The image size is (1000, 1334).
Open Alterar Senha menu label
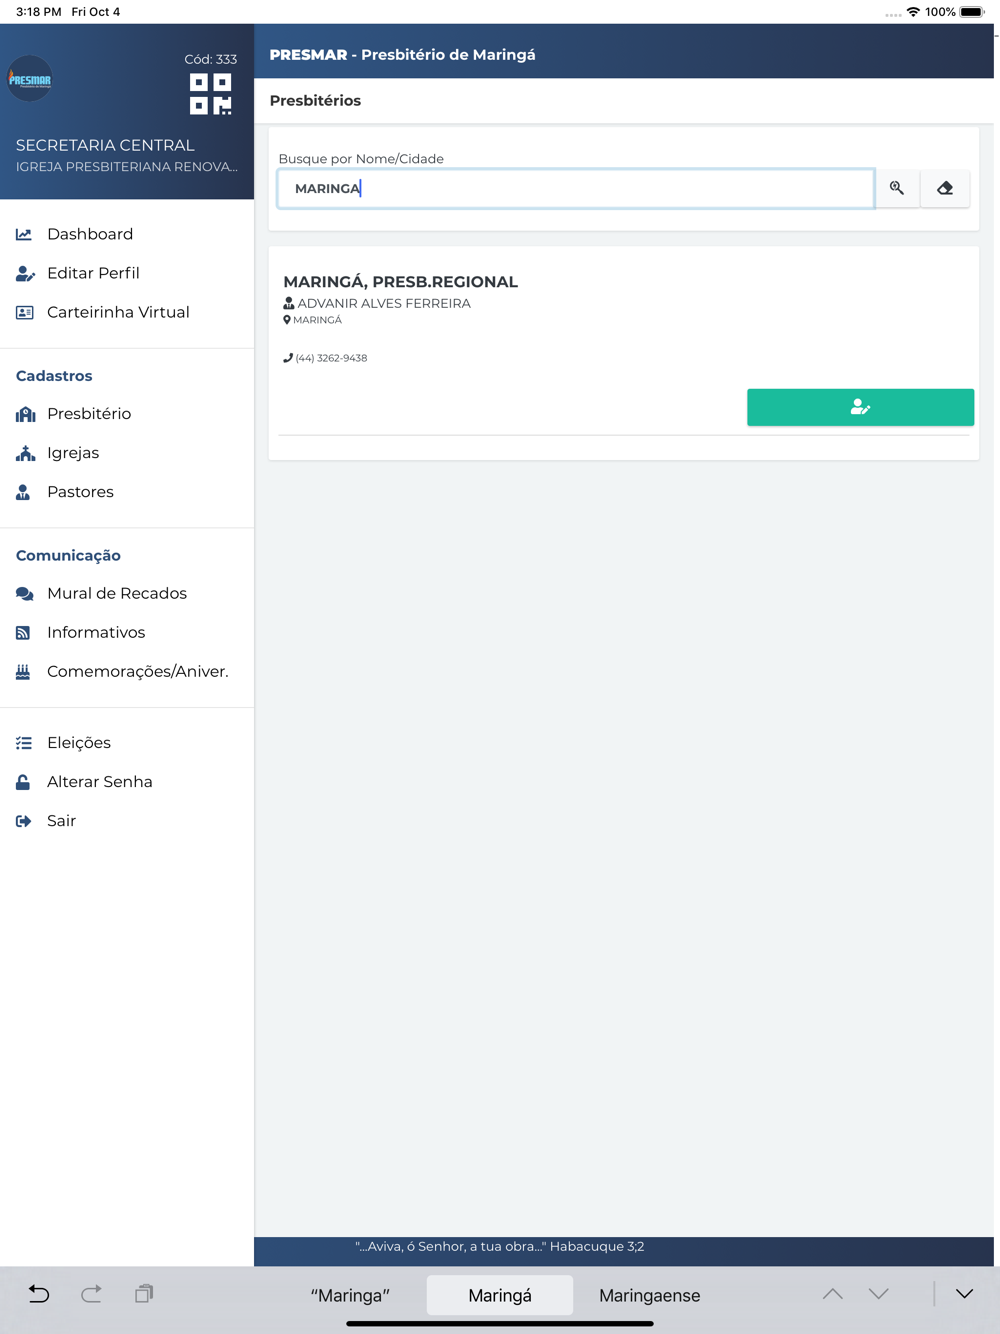(x=100, y=782)
